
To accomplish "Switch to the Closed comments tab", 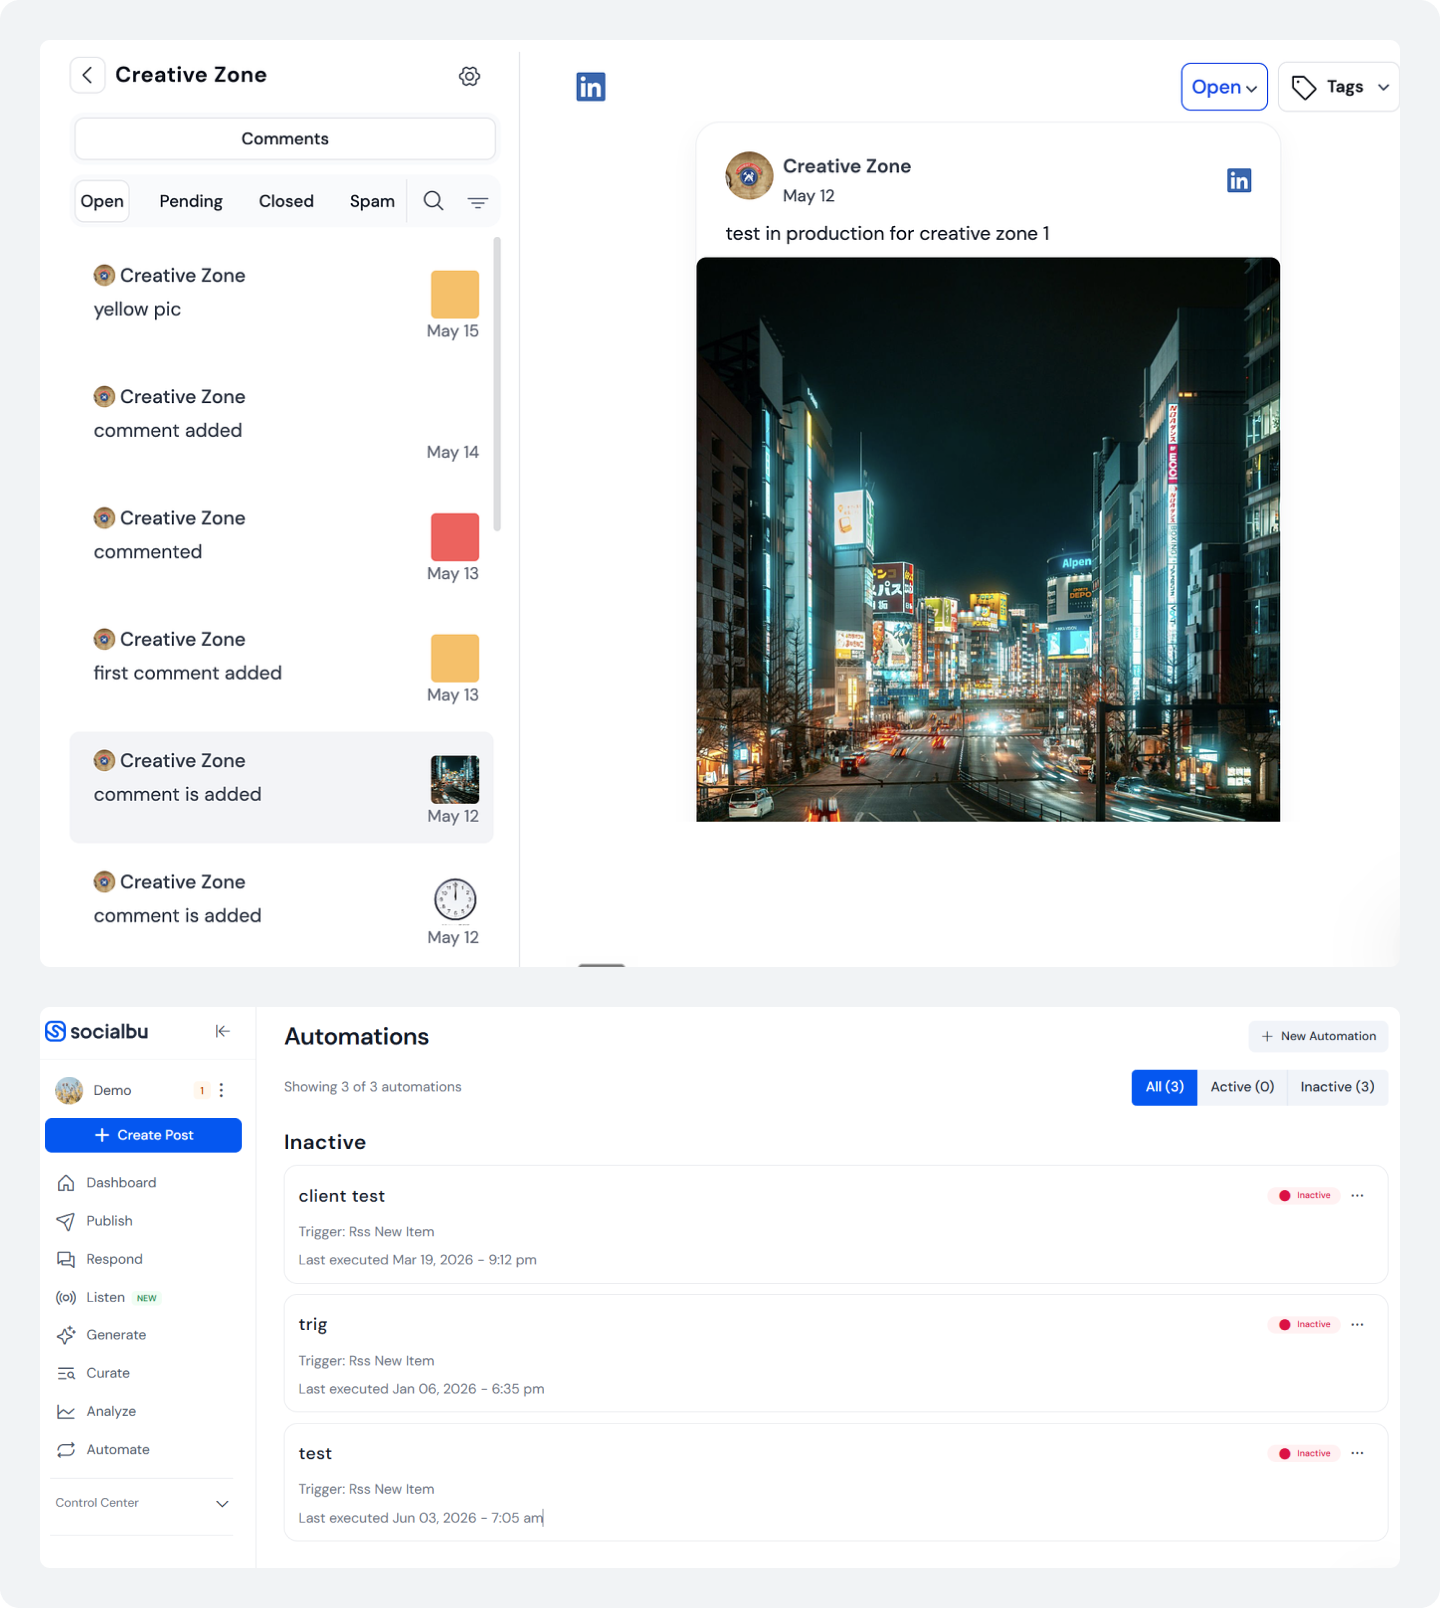I will pyautogui.click(x=286, y=201).
